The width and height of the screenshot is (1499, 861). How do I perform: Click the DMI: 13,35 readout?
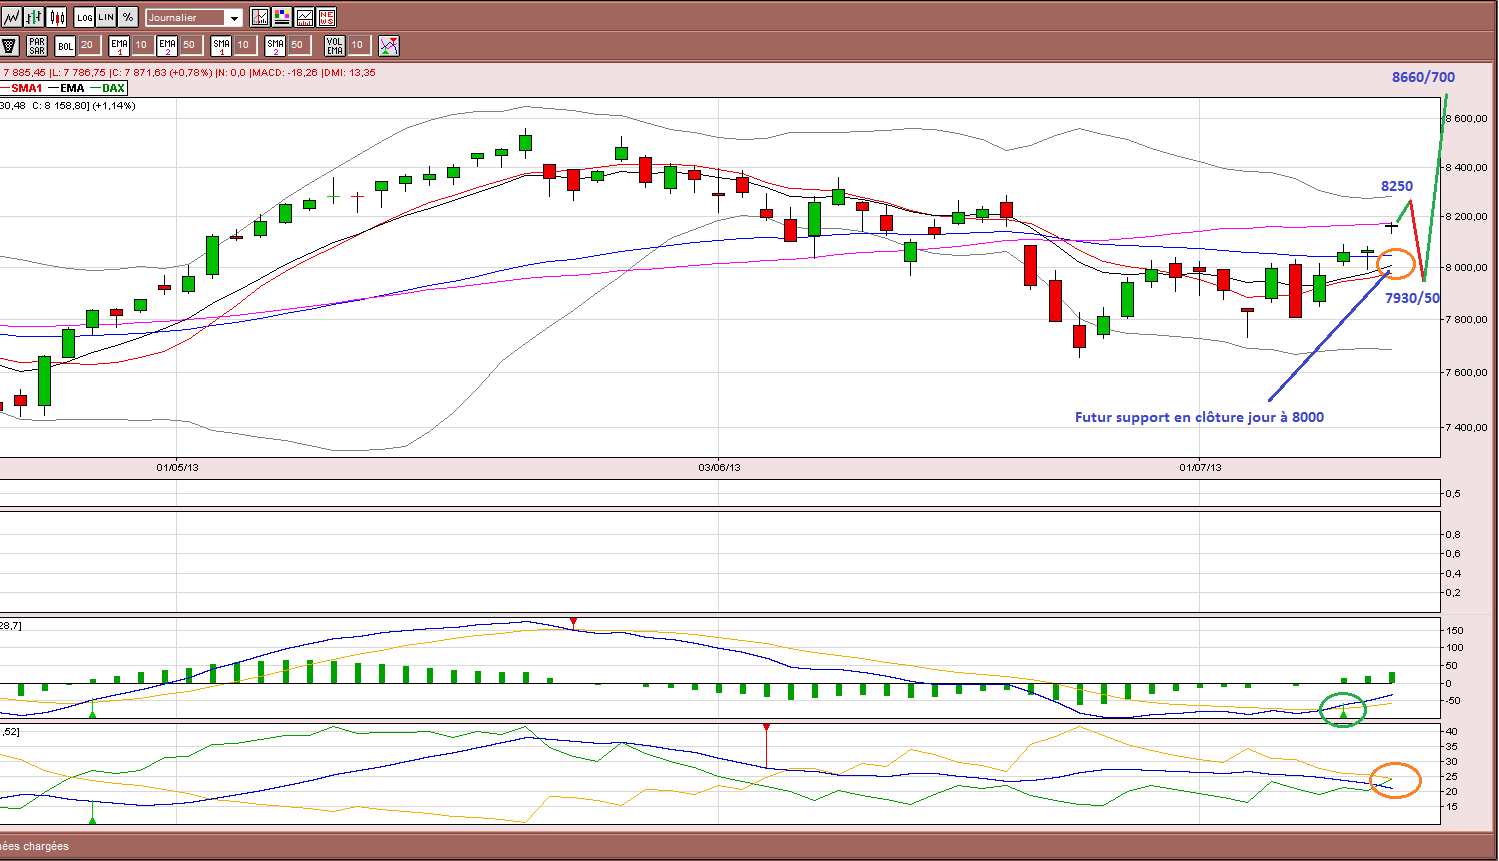pyautogui.click(x=349, y=72)
